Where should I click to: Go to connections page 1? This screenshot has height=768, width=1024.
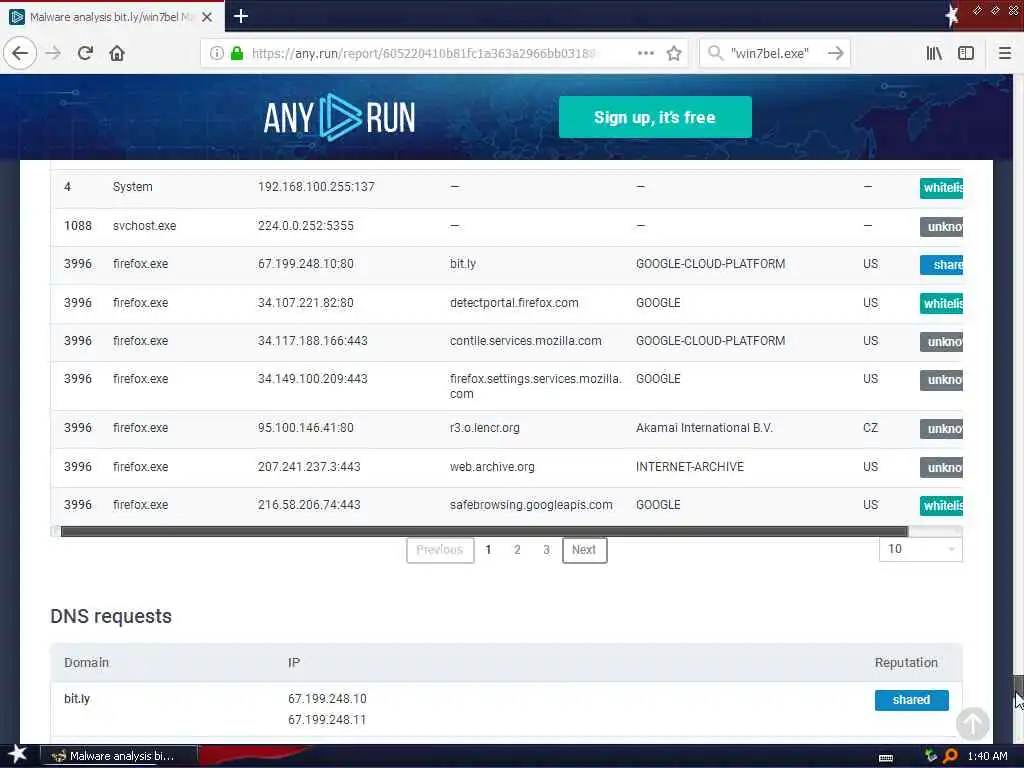pos(488,550)
